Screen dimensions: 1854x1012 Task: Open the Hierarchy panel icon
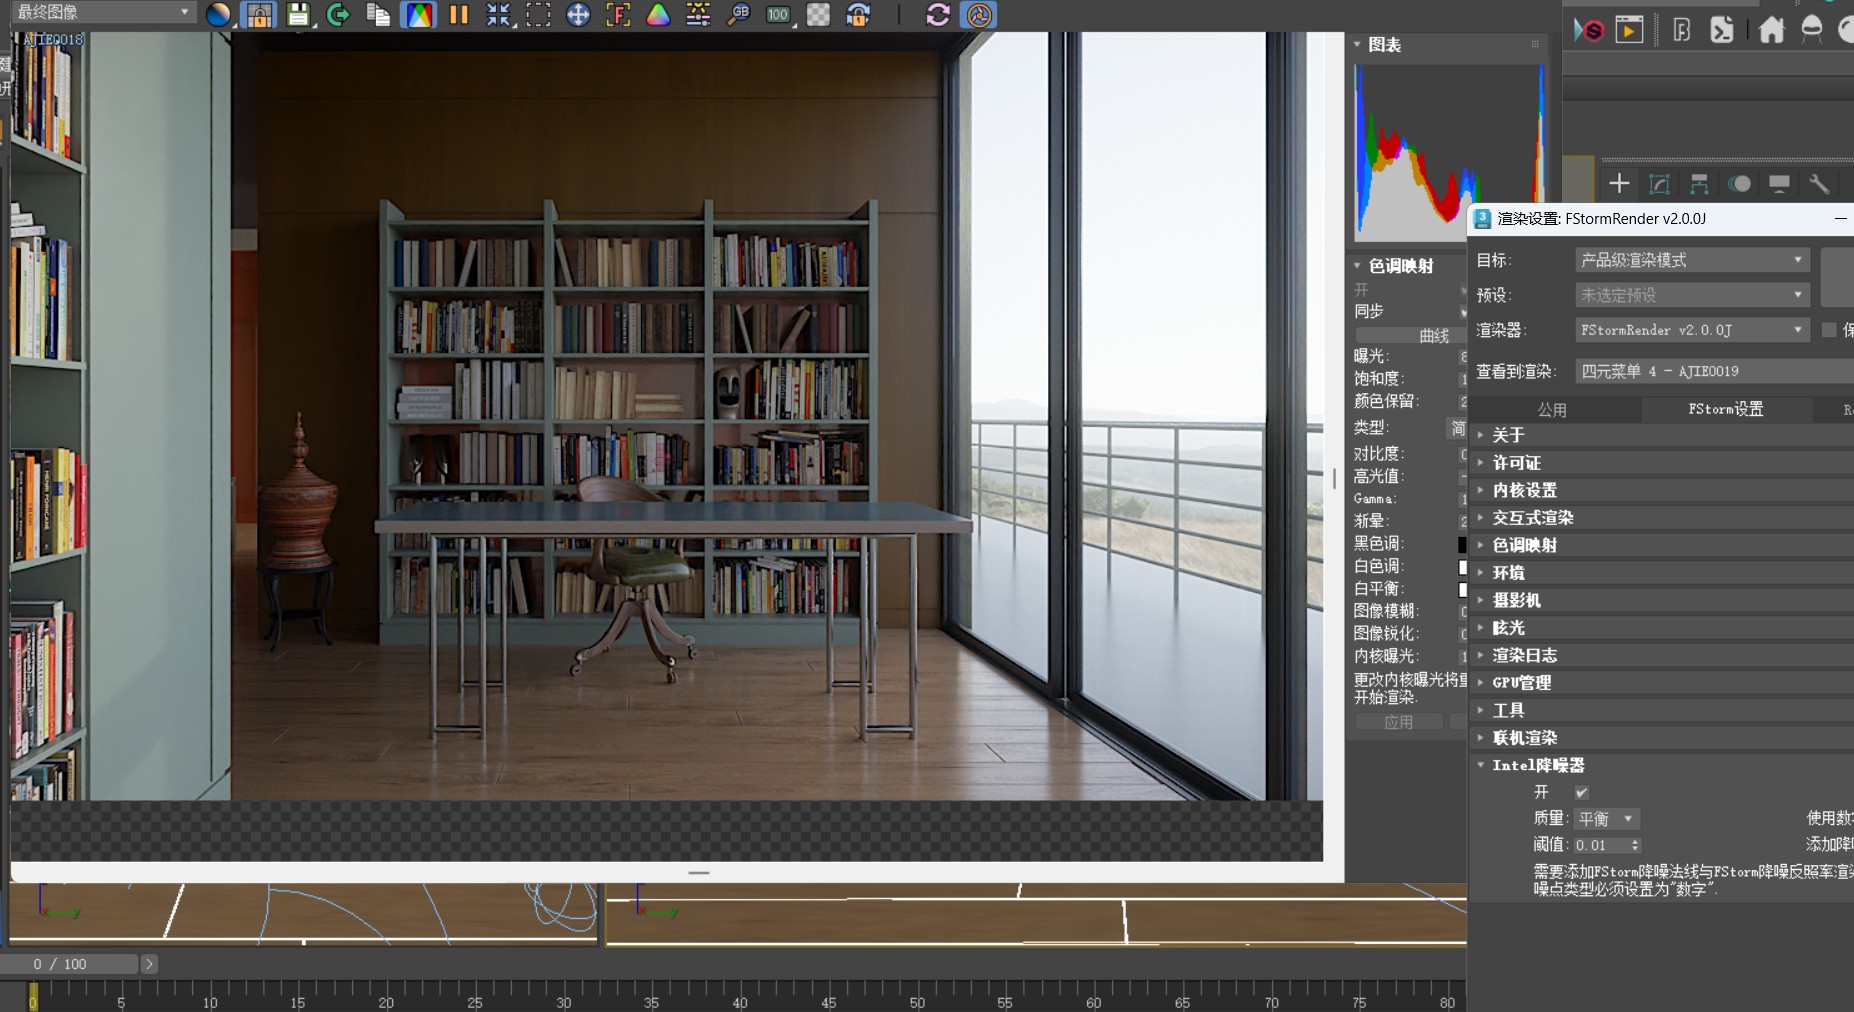(1699, 184)
